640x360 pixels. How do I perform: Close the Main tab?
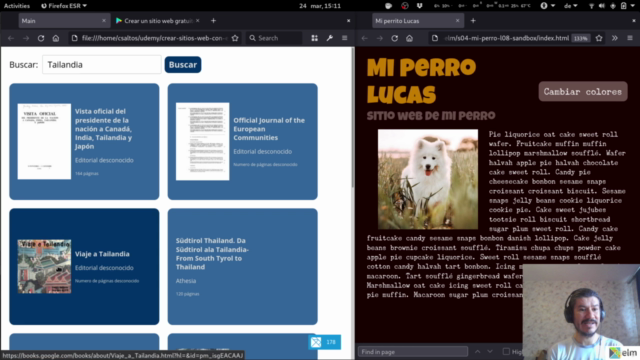(x=104, y=20)
